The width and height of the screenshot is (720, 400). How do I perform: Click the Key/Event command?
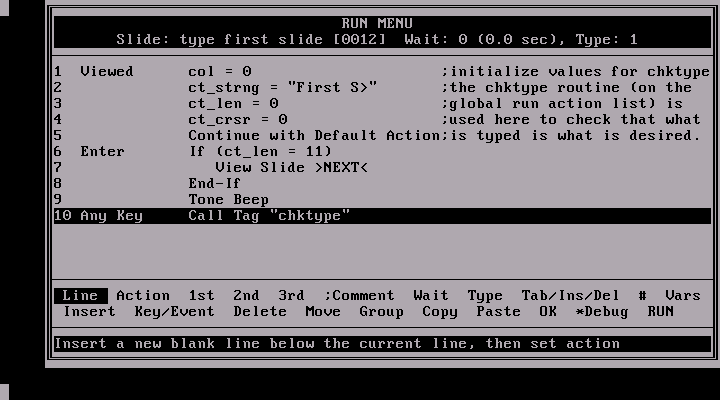point(174,311)
